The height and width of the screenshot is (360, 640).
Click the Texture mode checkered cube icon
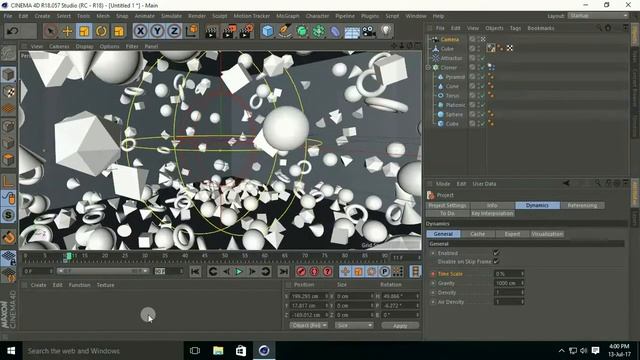pos(9,92)
